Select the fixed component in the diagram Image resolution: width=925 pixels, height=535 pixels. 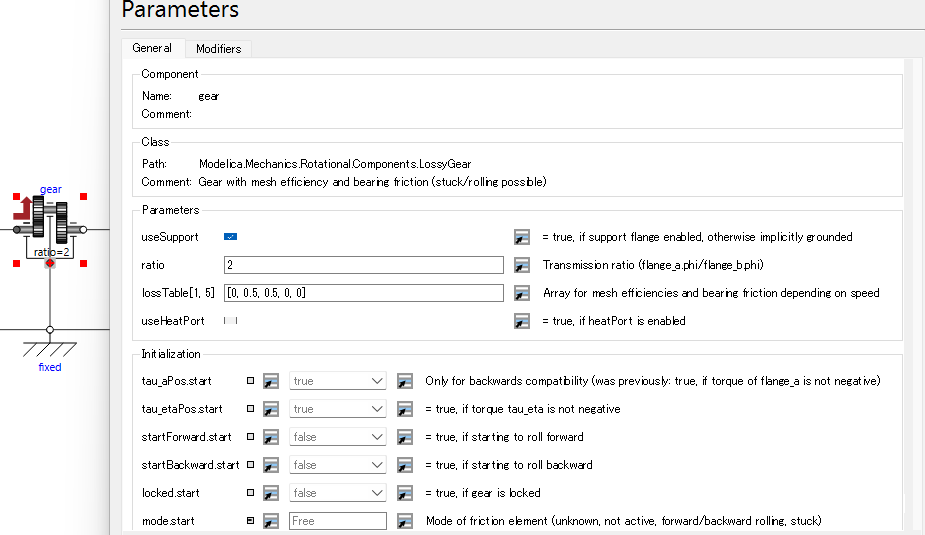pyautogui.click(x=50, y=348)
